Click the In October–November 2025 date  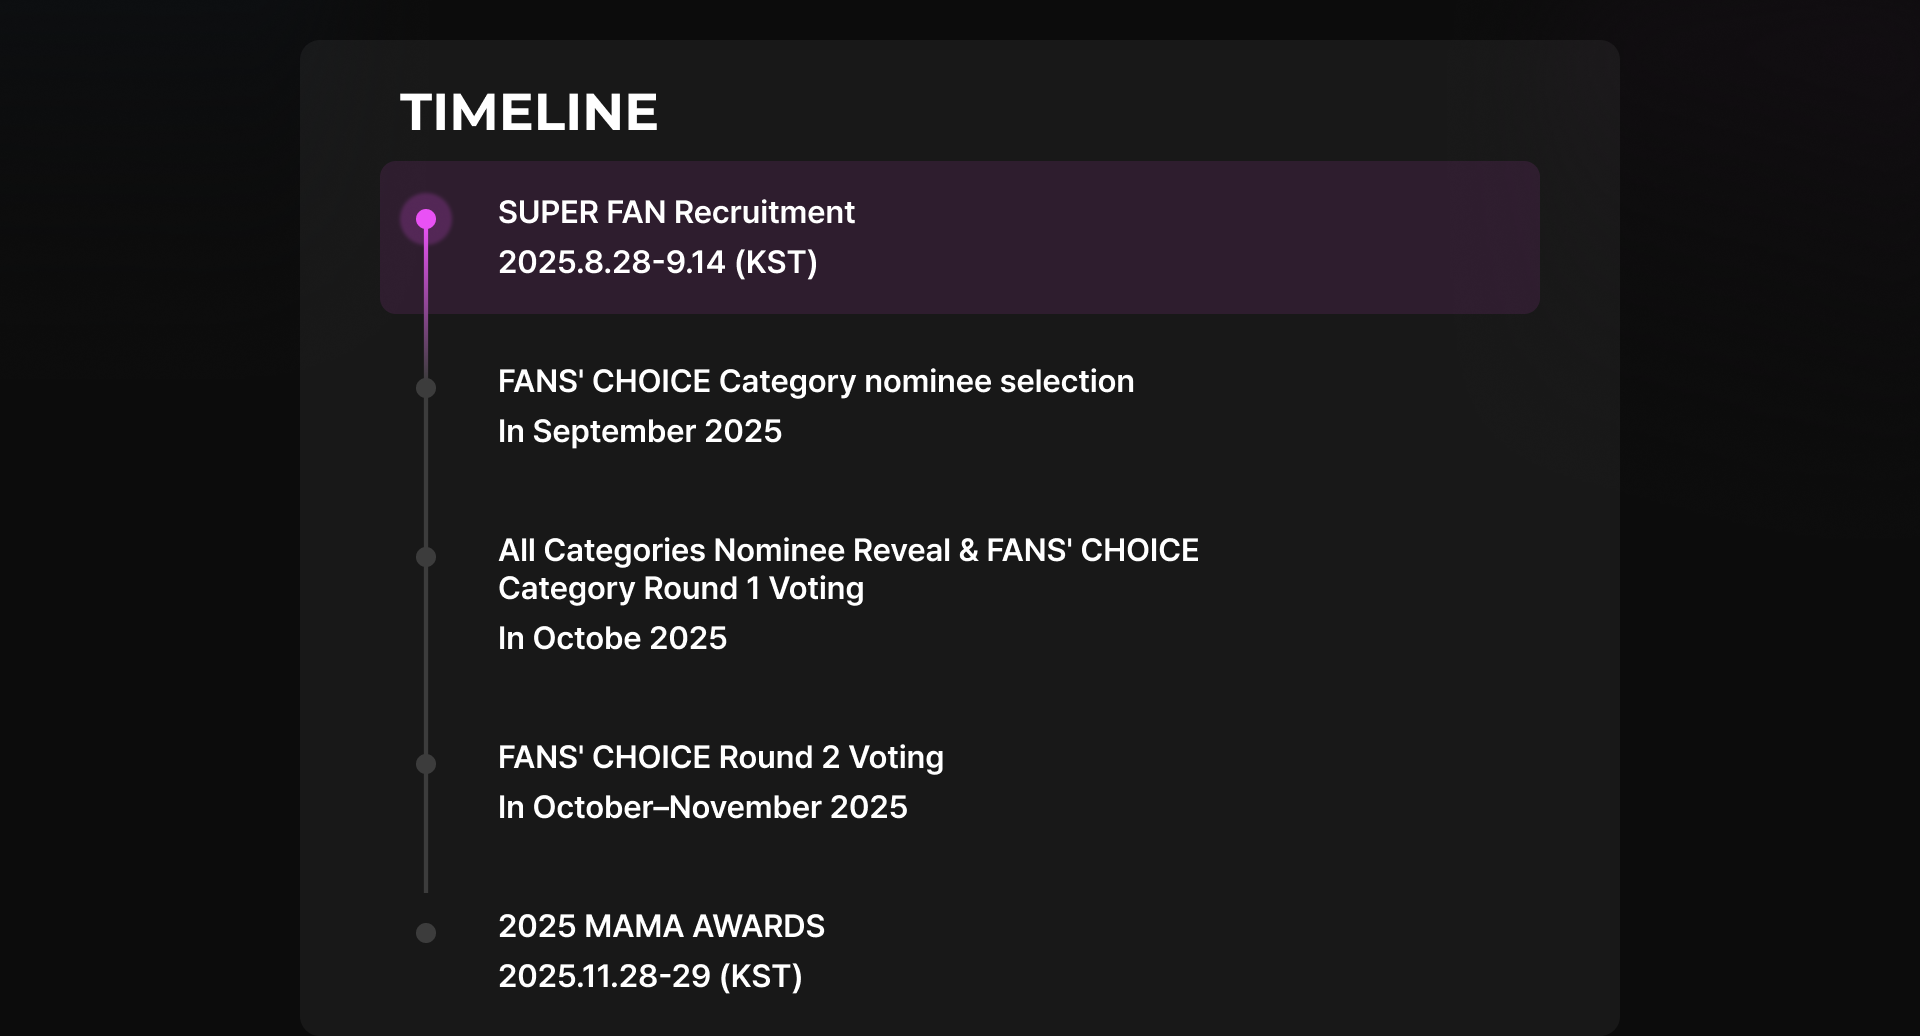(x=703, y=807)
